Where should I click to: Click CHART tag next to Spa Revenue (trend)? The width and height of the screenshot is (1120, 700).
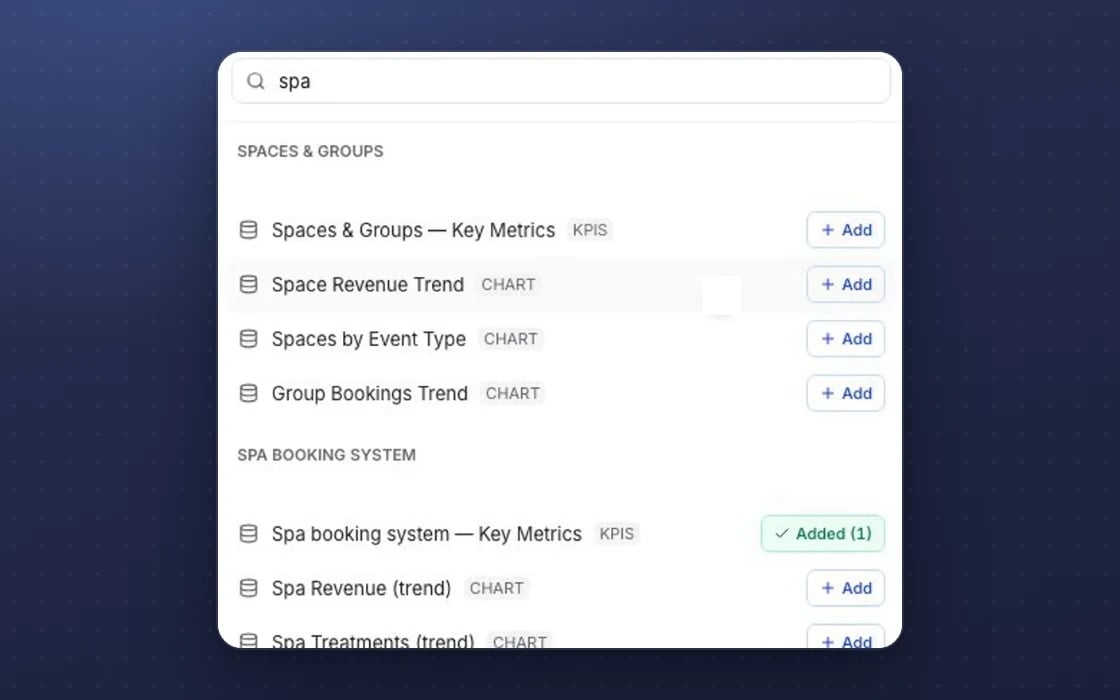click(x=496, y=588)
